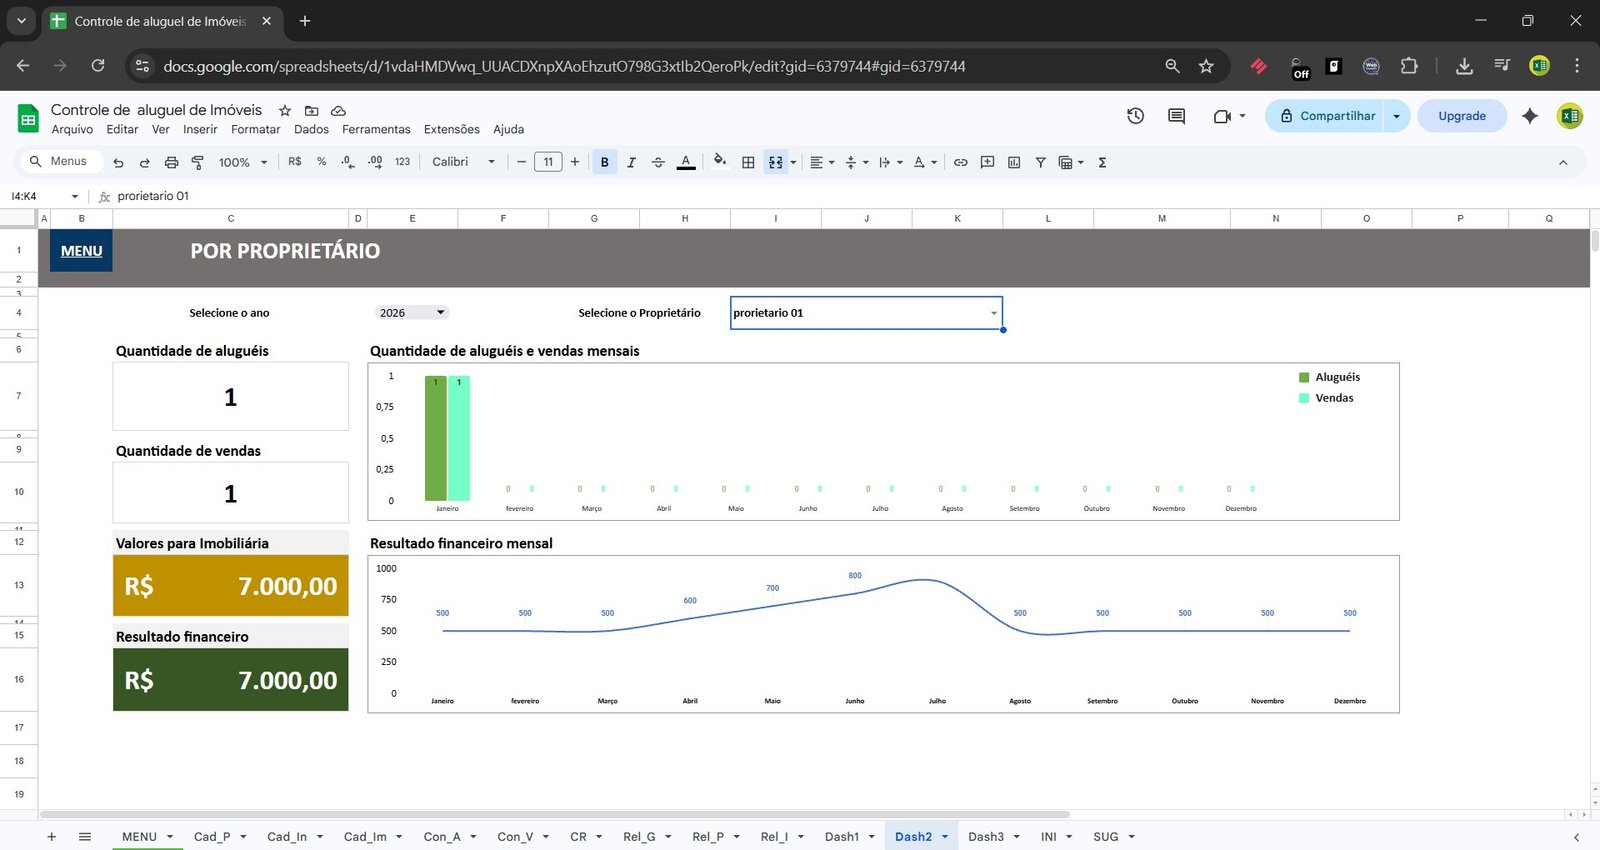Click the MENU link button
This screenshot has width=1600, height=850.
81,251
